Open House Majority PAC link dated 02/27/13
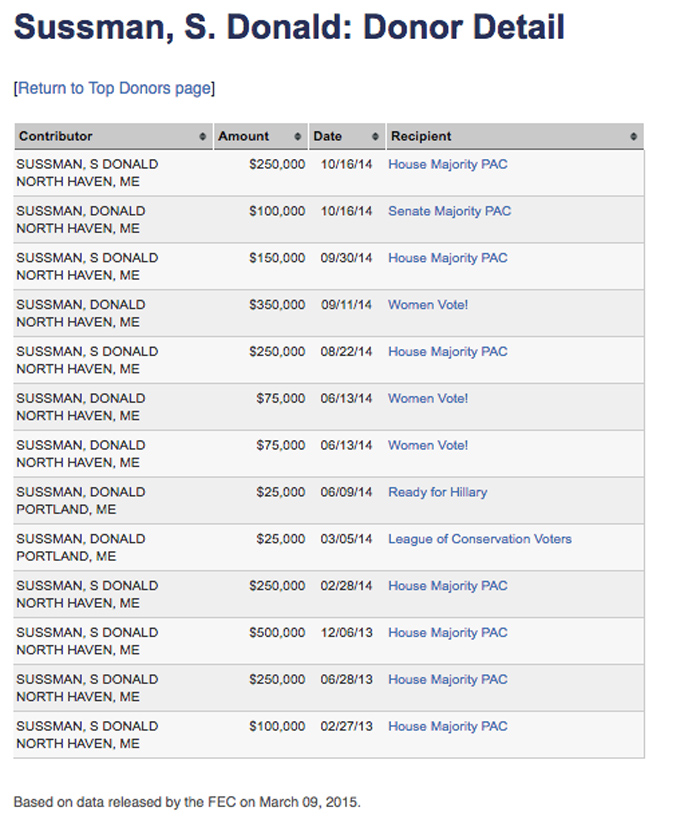The width and height of the screenshot is (700, 827). tap(447, 726)
